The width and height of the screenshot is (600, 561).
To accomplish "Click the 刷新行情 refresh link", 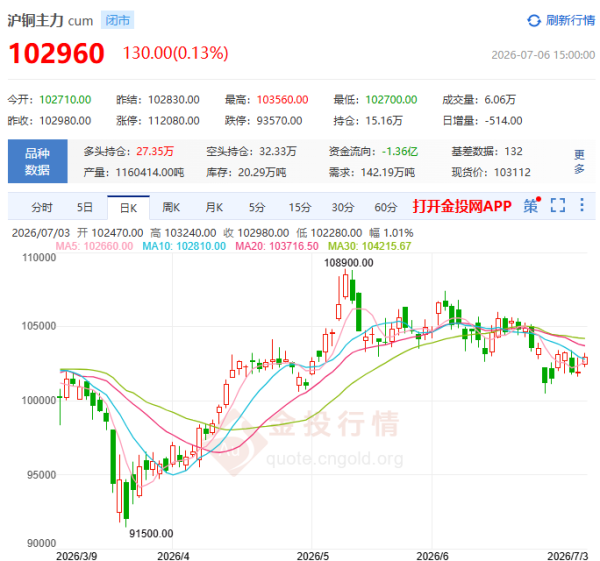I will (570, 20).
